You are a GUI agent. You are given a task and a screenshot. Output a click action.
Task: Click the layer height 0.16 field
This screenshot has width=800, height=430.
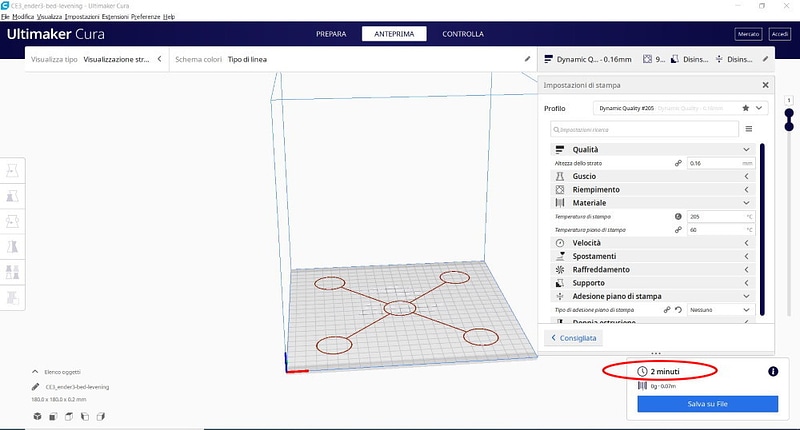tap(720, 163)
